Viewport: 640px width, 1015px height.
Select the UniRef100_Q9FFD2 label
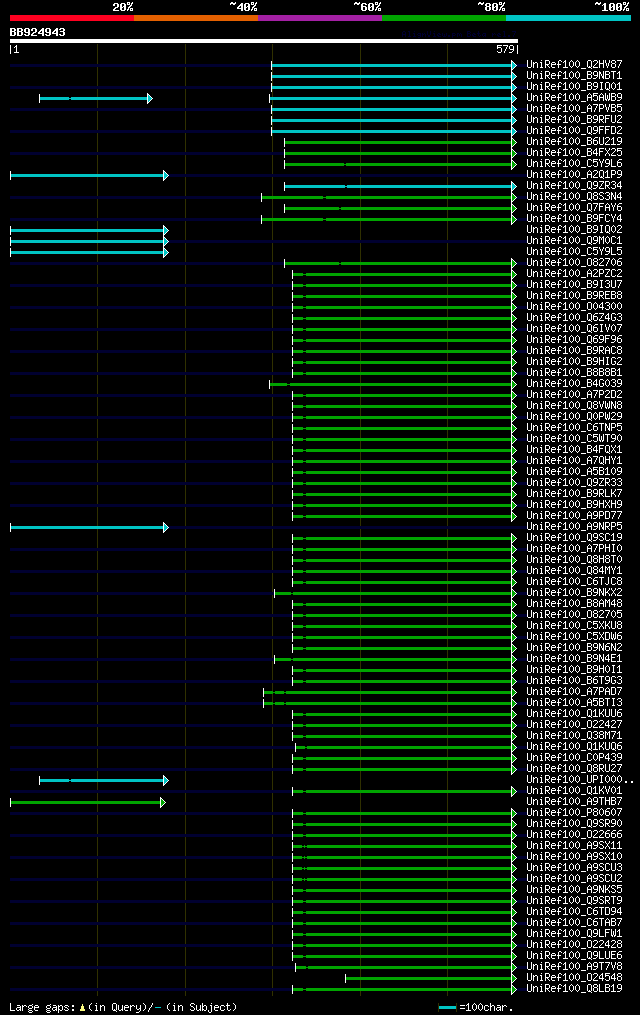coord(574,131)
